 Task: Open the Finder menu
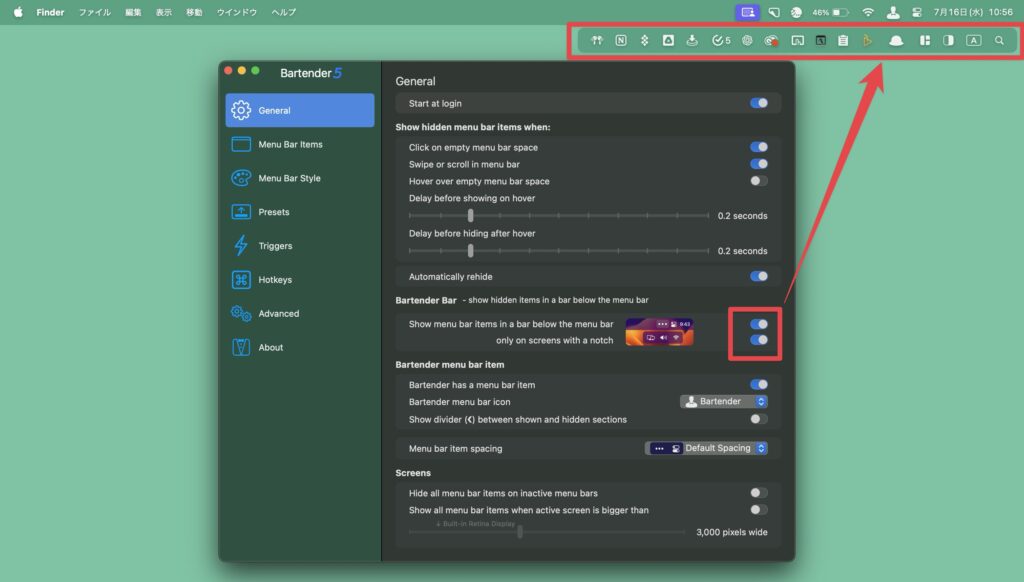[50, 12]
